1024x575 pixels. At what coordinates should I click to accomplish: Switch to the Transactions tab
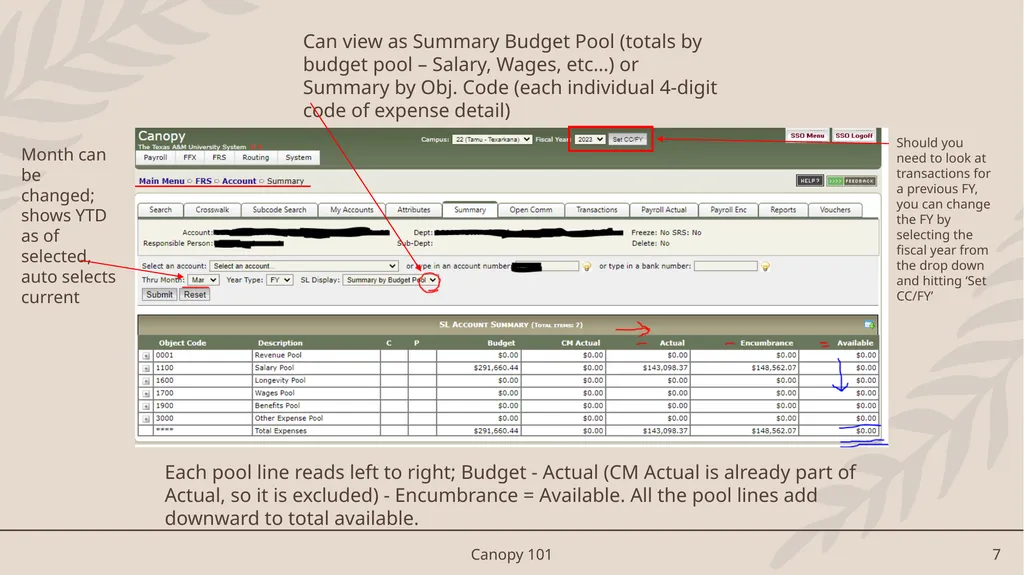pyautogui.click(x=597, y=210)
